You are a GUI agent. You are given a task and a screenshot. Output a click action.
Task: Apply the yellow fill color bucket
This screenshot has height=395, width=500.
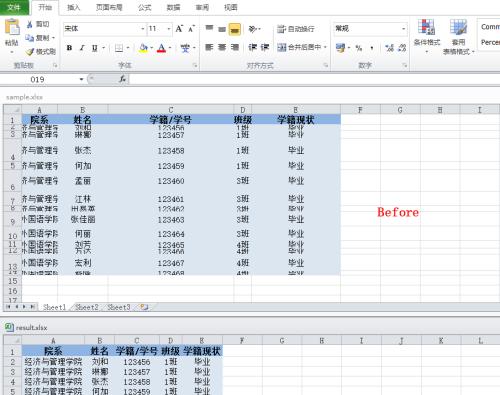coord(144,48)
